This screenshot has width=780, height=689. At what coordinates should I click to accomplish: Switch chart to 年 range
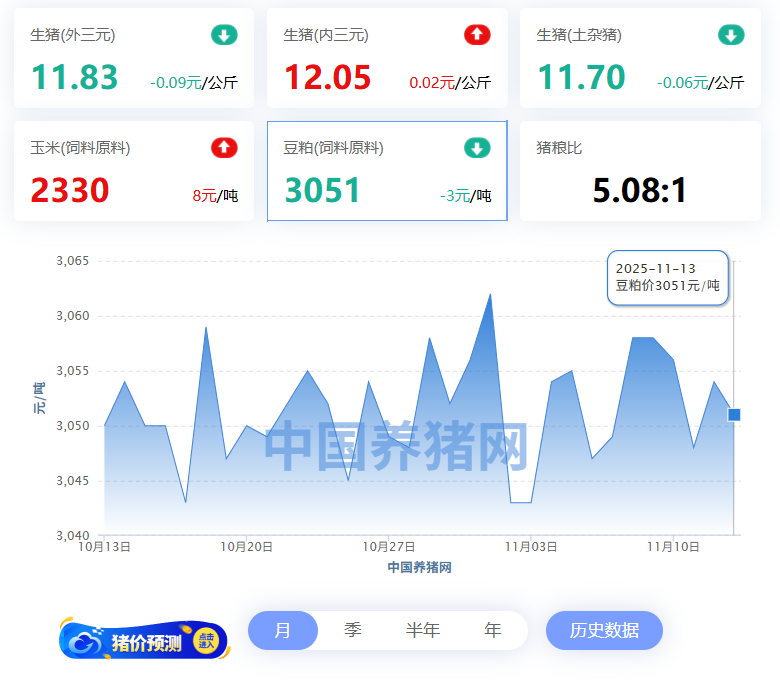492,631
